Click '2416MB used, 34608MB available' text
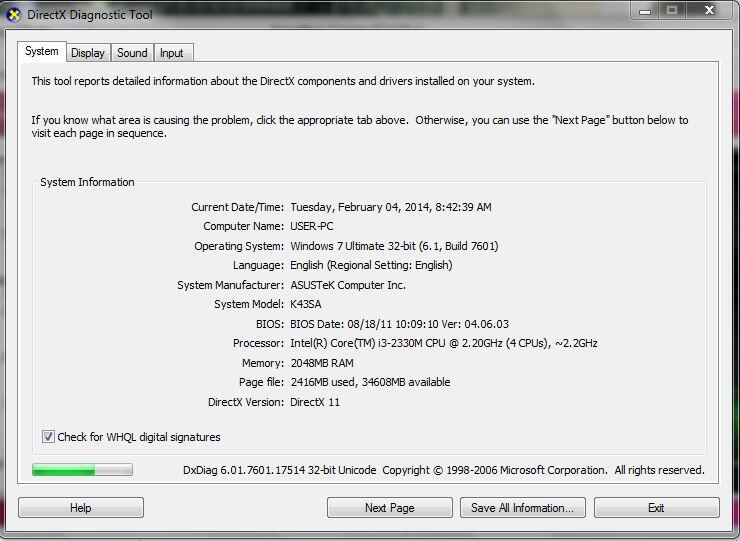 pos(370,382)
